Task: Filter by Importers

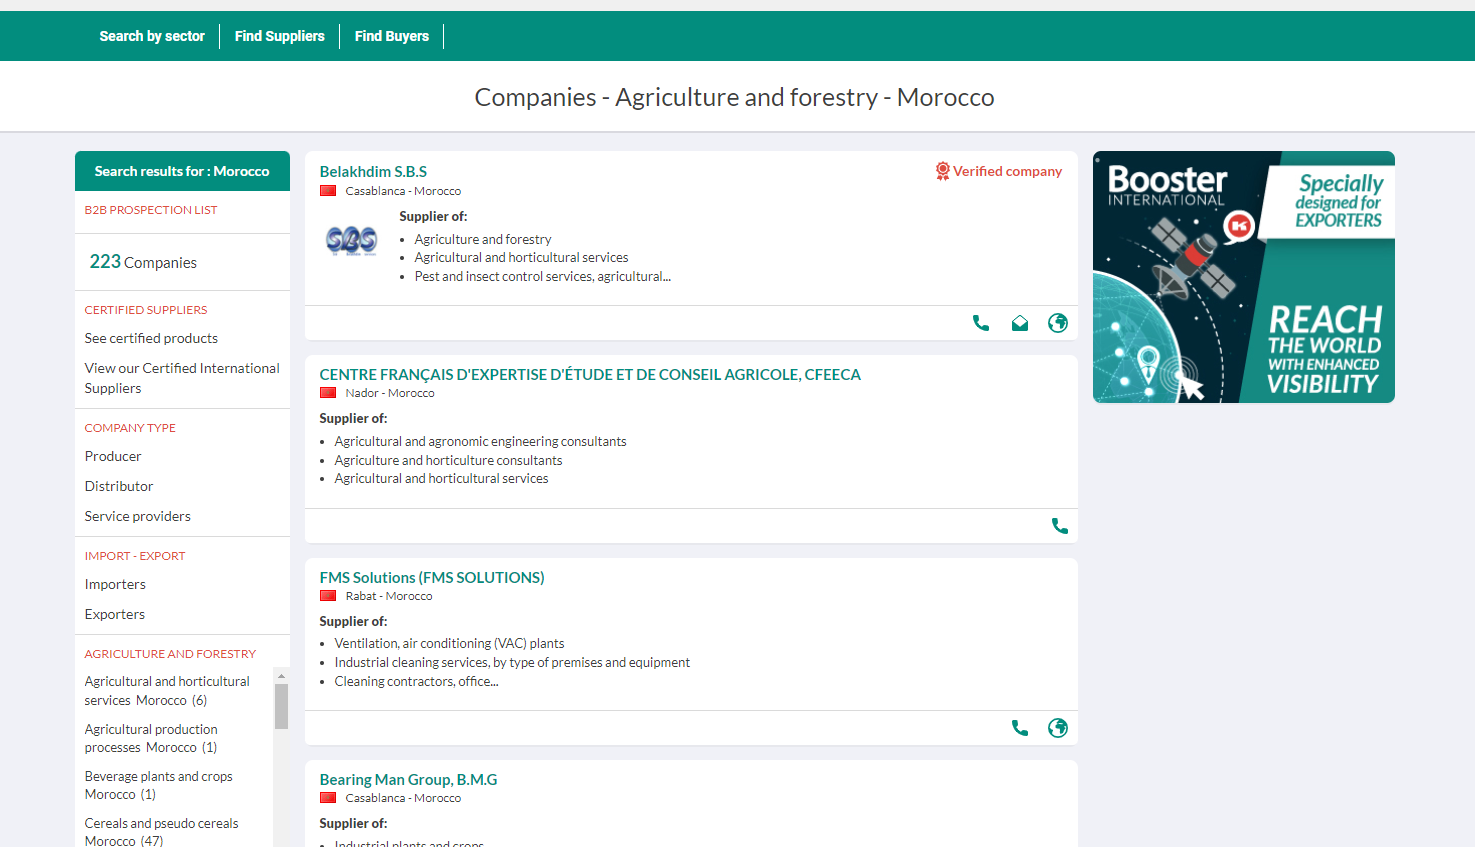Action: click(115, 584)
